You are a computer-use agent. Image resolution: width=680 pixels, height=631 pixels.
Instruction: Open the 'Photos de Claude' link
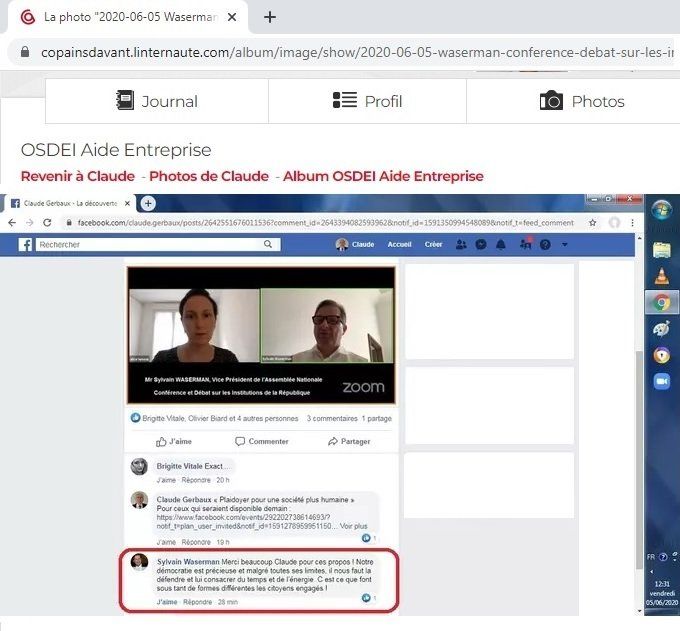point(209,176)
